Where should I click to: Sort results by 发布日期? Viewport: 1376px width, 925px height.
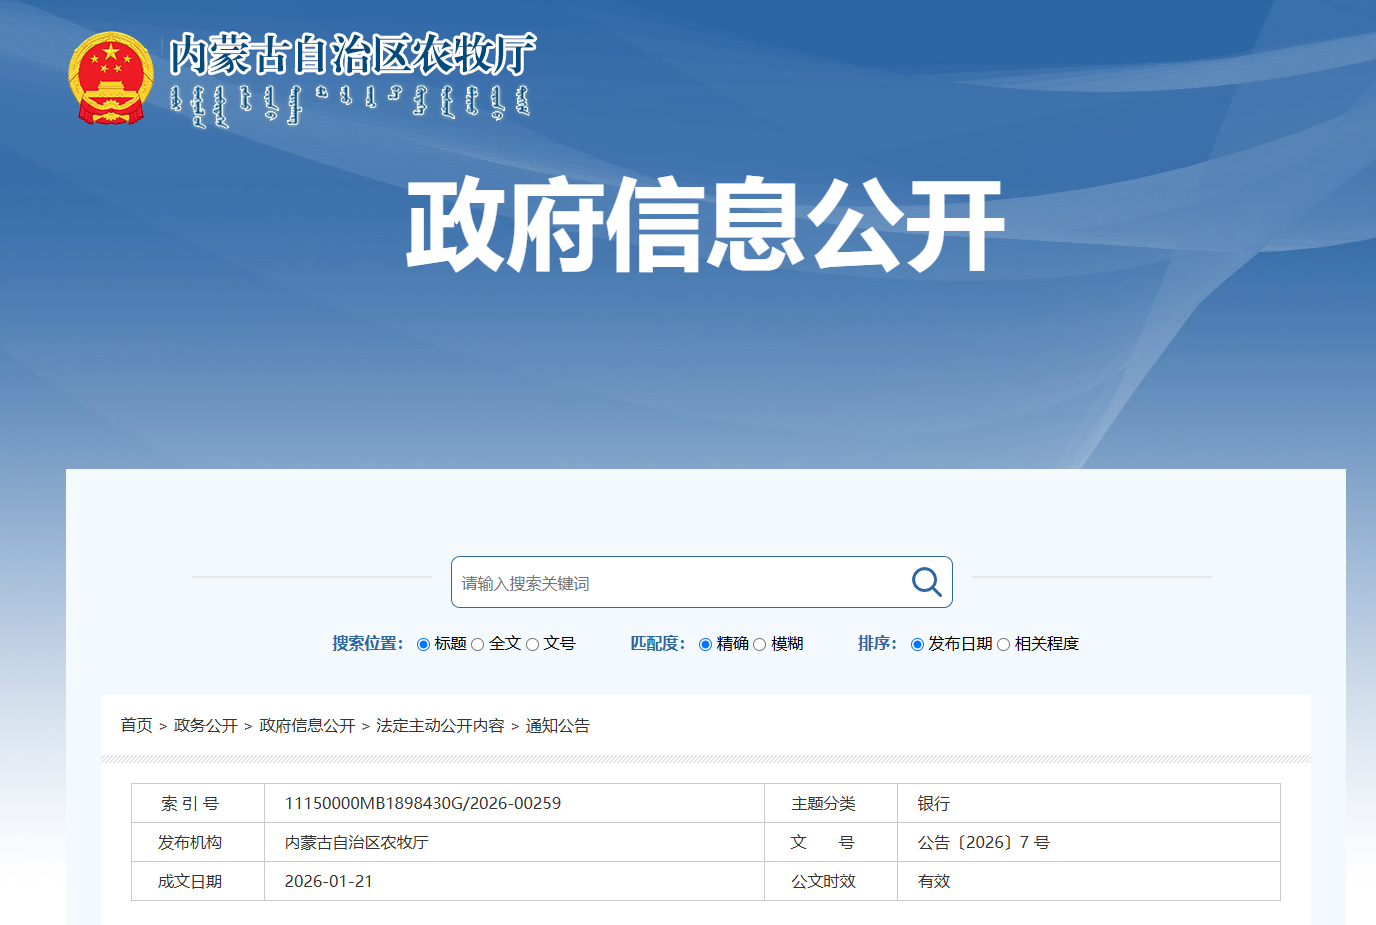917,644
